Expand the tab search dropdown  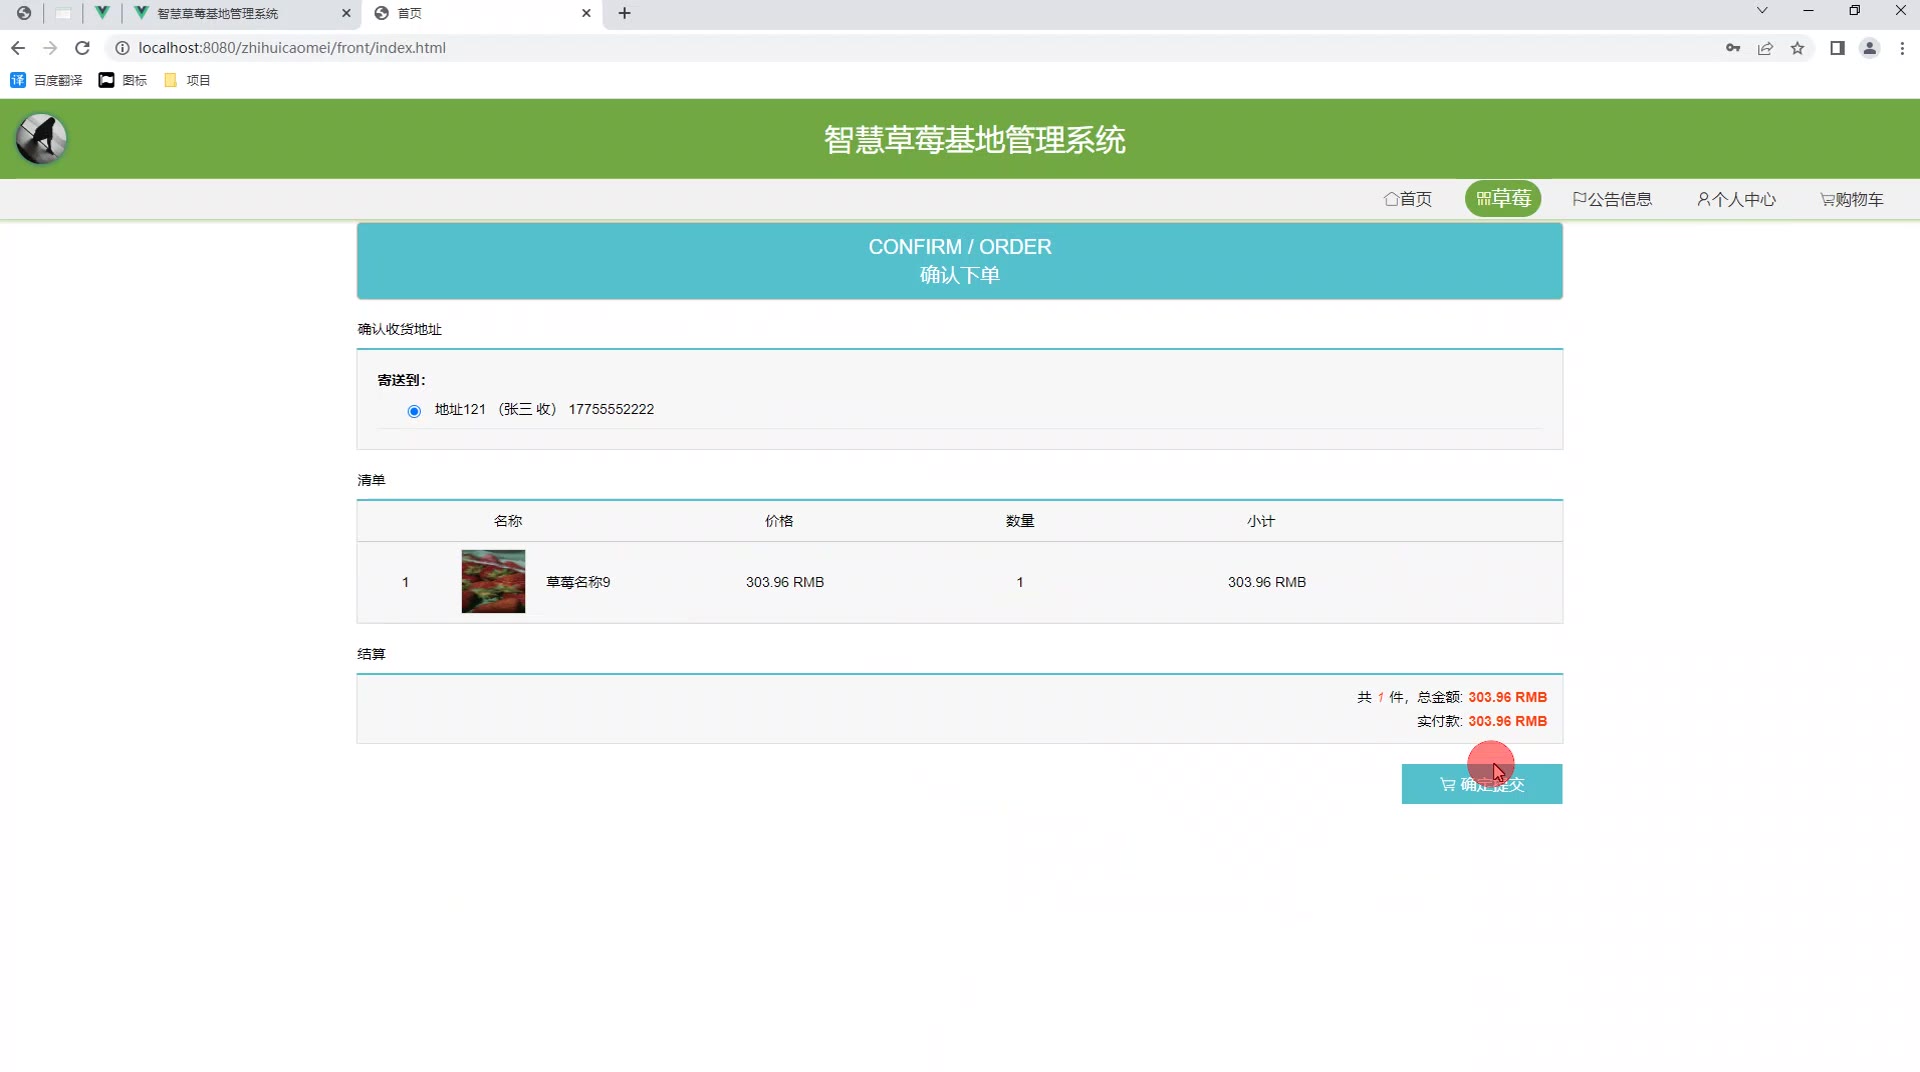(x=1762, y=11)
